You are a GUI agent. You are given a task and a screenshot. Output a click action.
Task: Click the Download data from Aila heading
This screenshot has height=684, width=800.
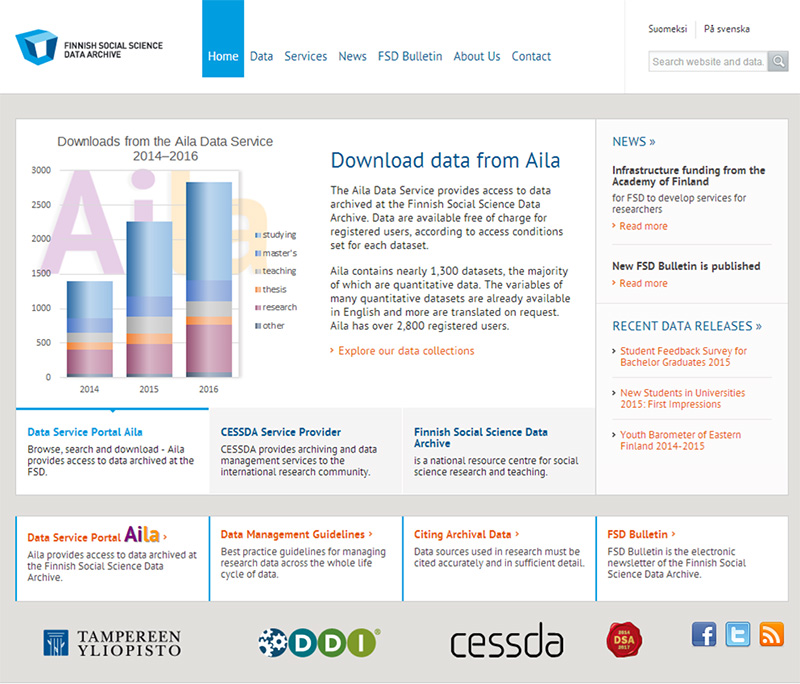click(445, 161)
